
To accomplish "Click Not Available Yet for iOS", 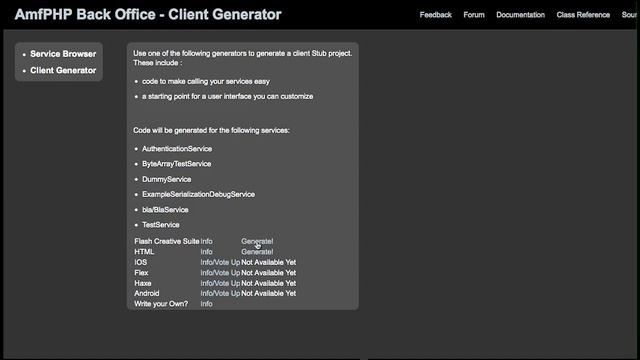I will tap(269, 262).
